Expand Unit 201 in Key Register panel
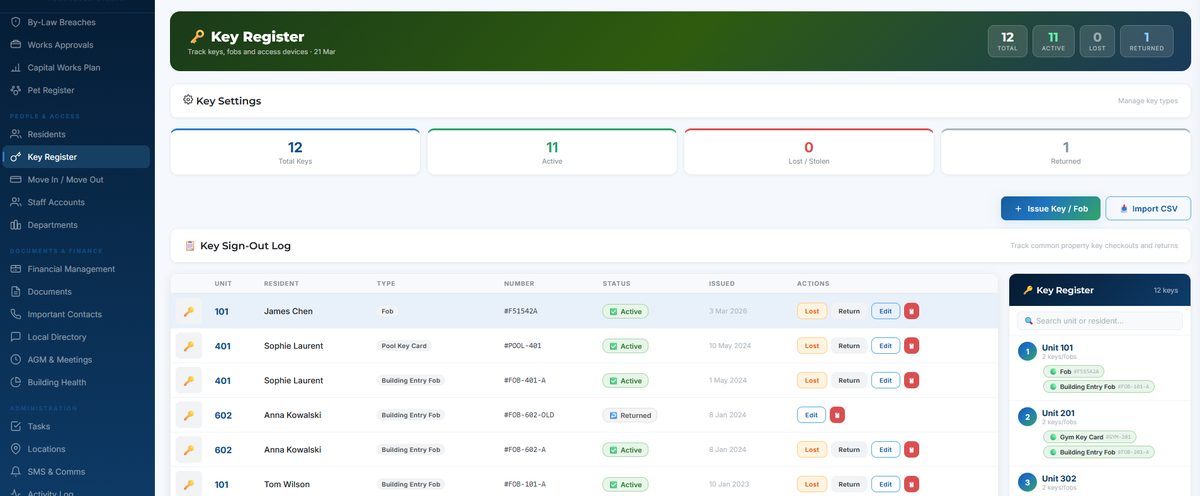Screen dimensions: 1200x496 pyautogui.click(x=1057, y=413)
